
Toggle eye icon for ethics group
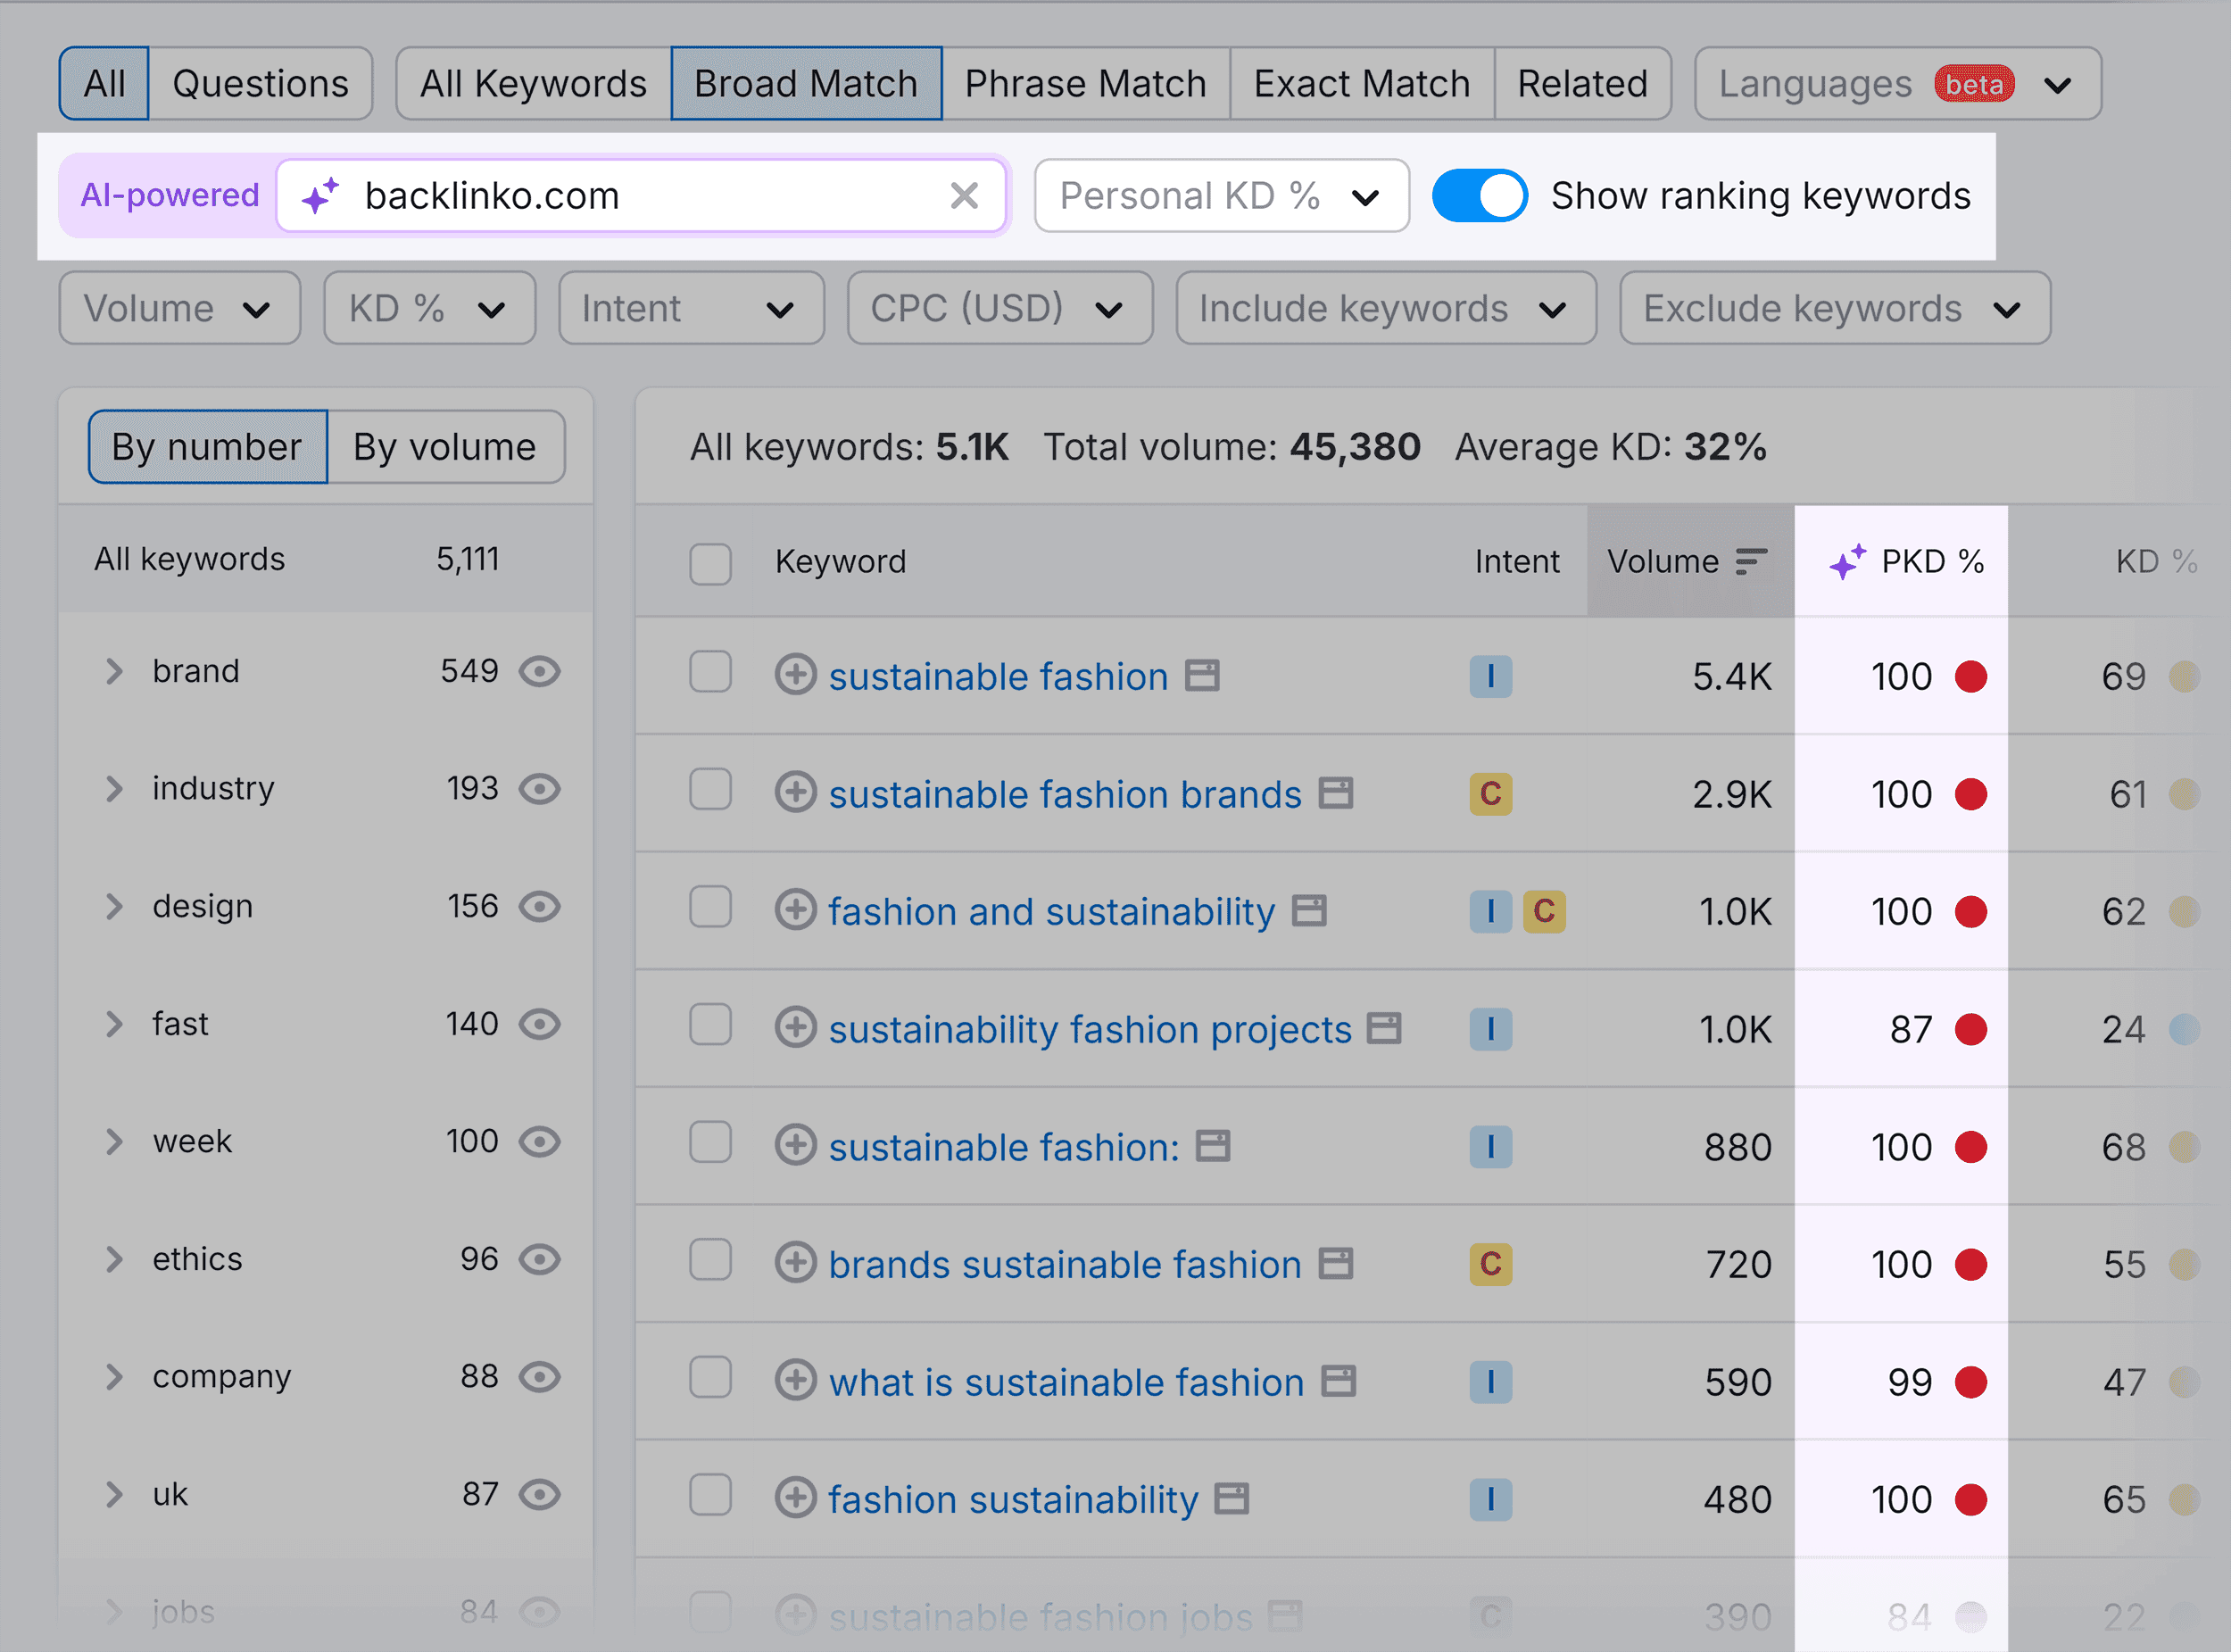[x=540, y=1259]
